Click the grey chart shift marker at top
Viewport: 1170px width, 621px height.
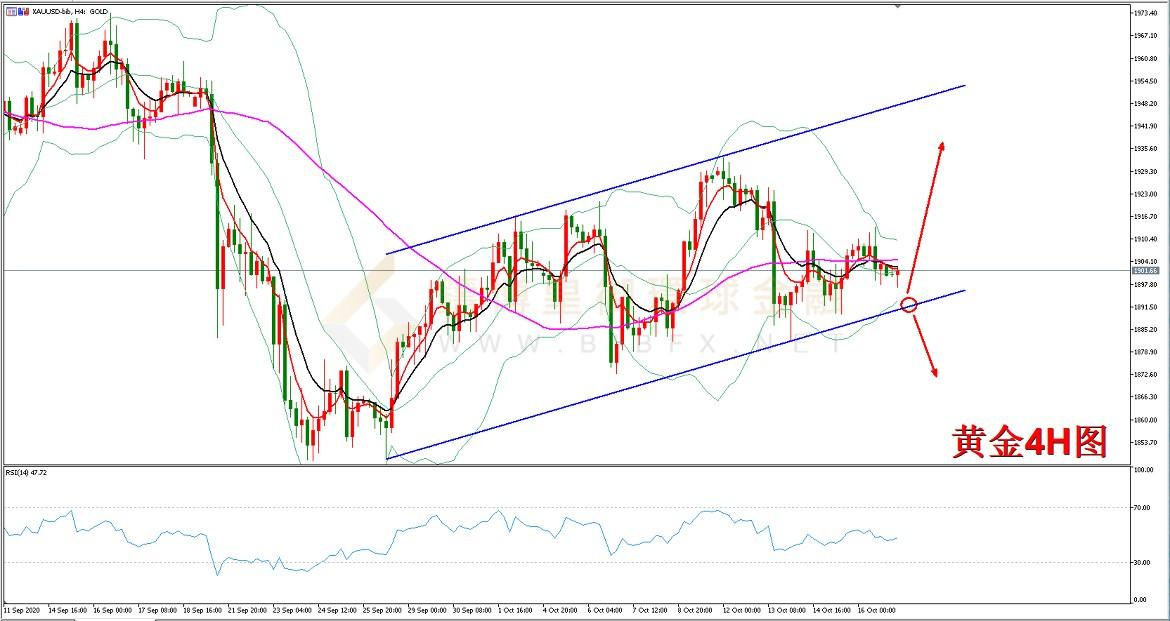click(x=896, y=6)
